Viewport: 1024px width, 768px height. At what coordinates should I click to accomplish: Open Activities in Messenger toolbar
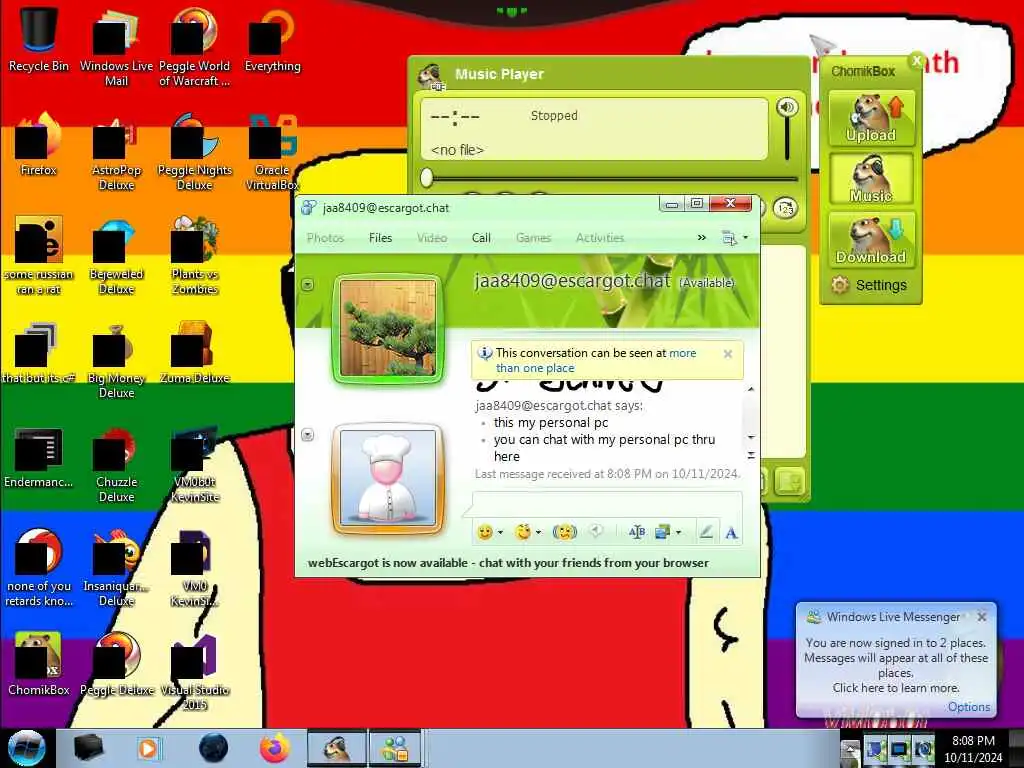tap(600, 238)
